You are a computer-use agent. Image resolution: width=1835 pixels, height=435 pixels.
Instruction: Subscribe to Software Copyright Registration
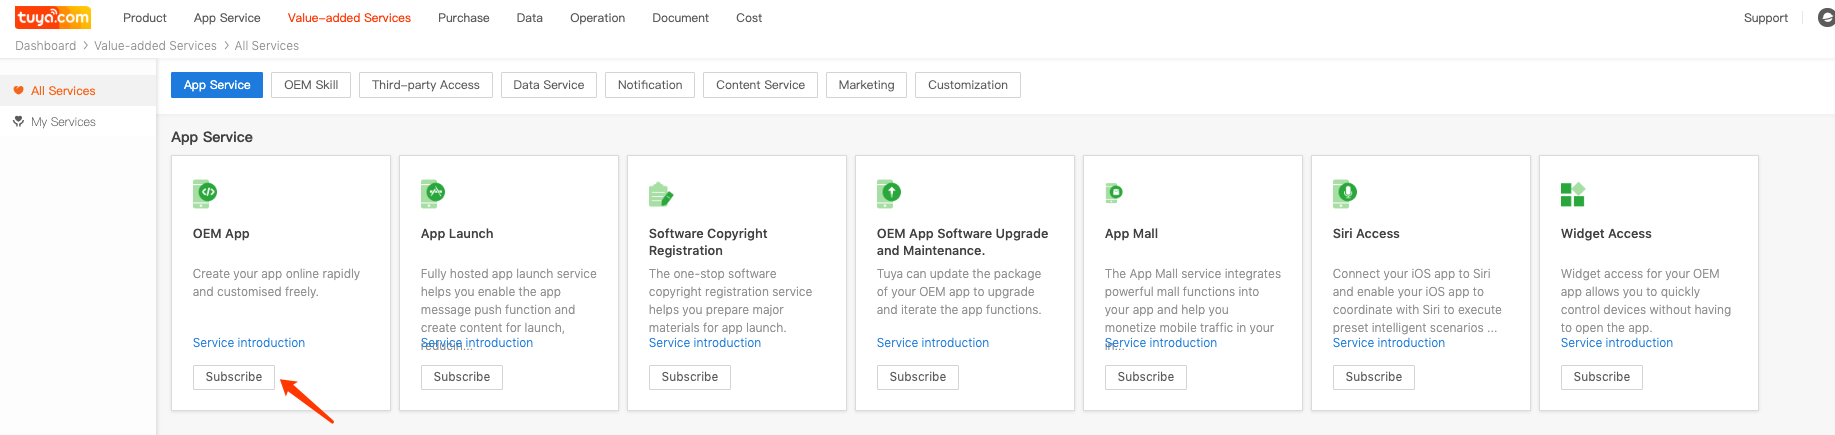point(690,377)
